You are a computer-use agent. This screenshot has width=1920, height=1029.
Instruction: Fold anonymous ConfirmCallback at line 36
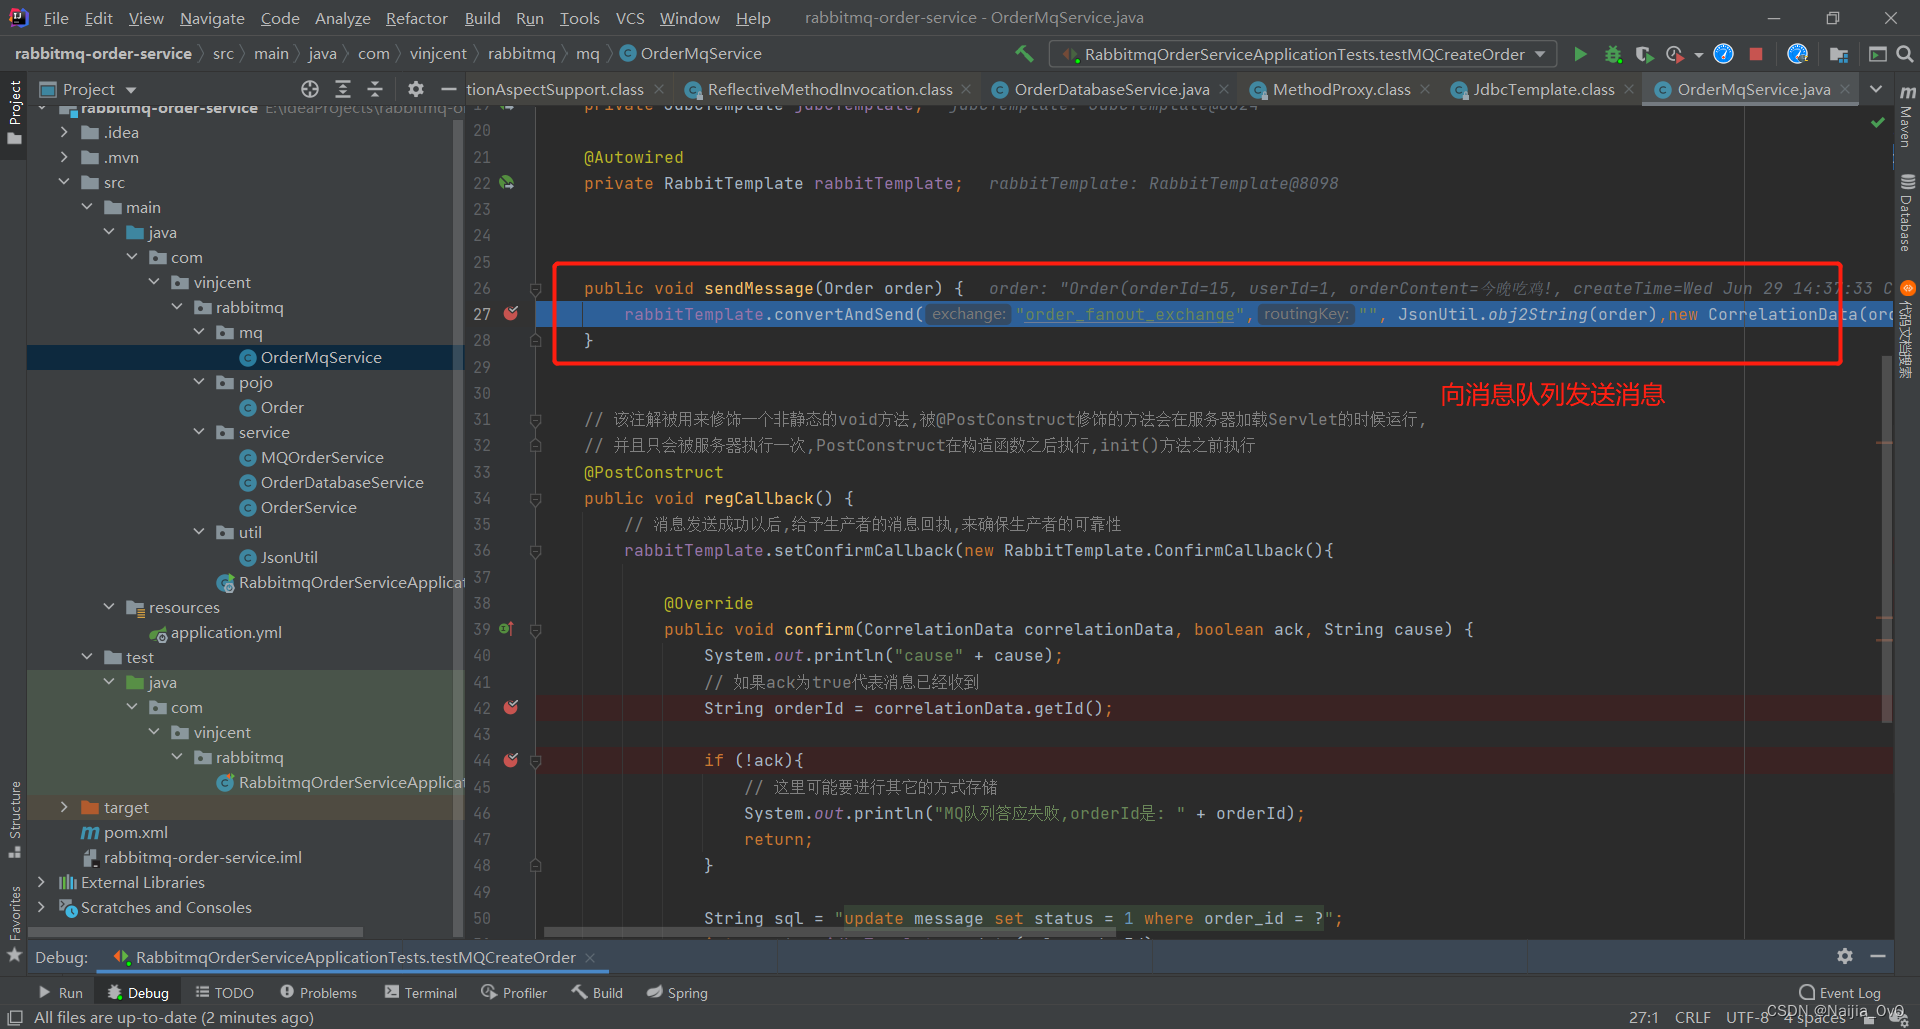coord(536,551)
